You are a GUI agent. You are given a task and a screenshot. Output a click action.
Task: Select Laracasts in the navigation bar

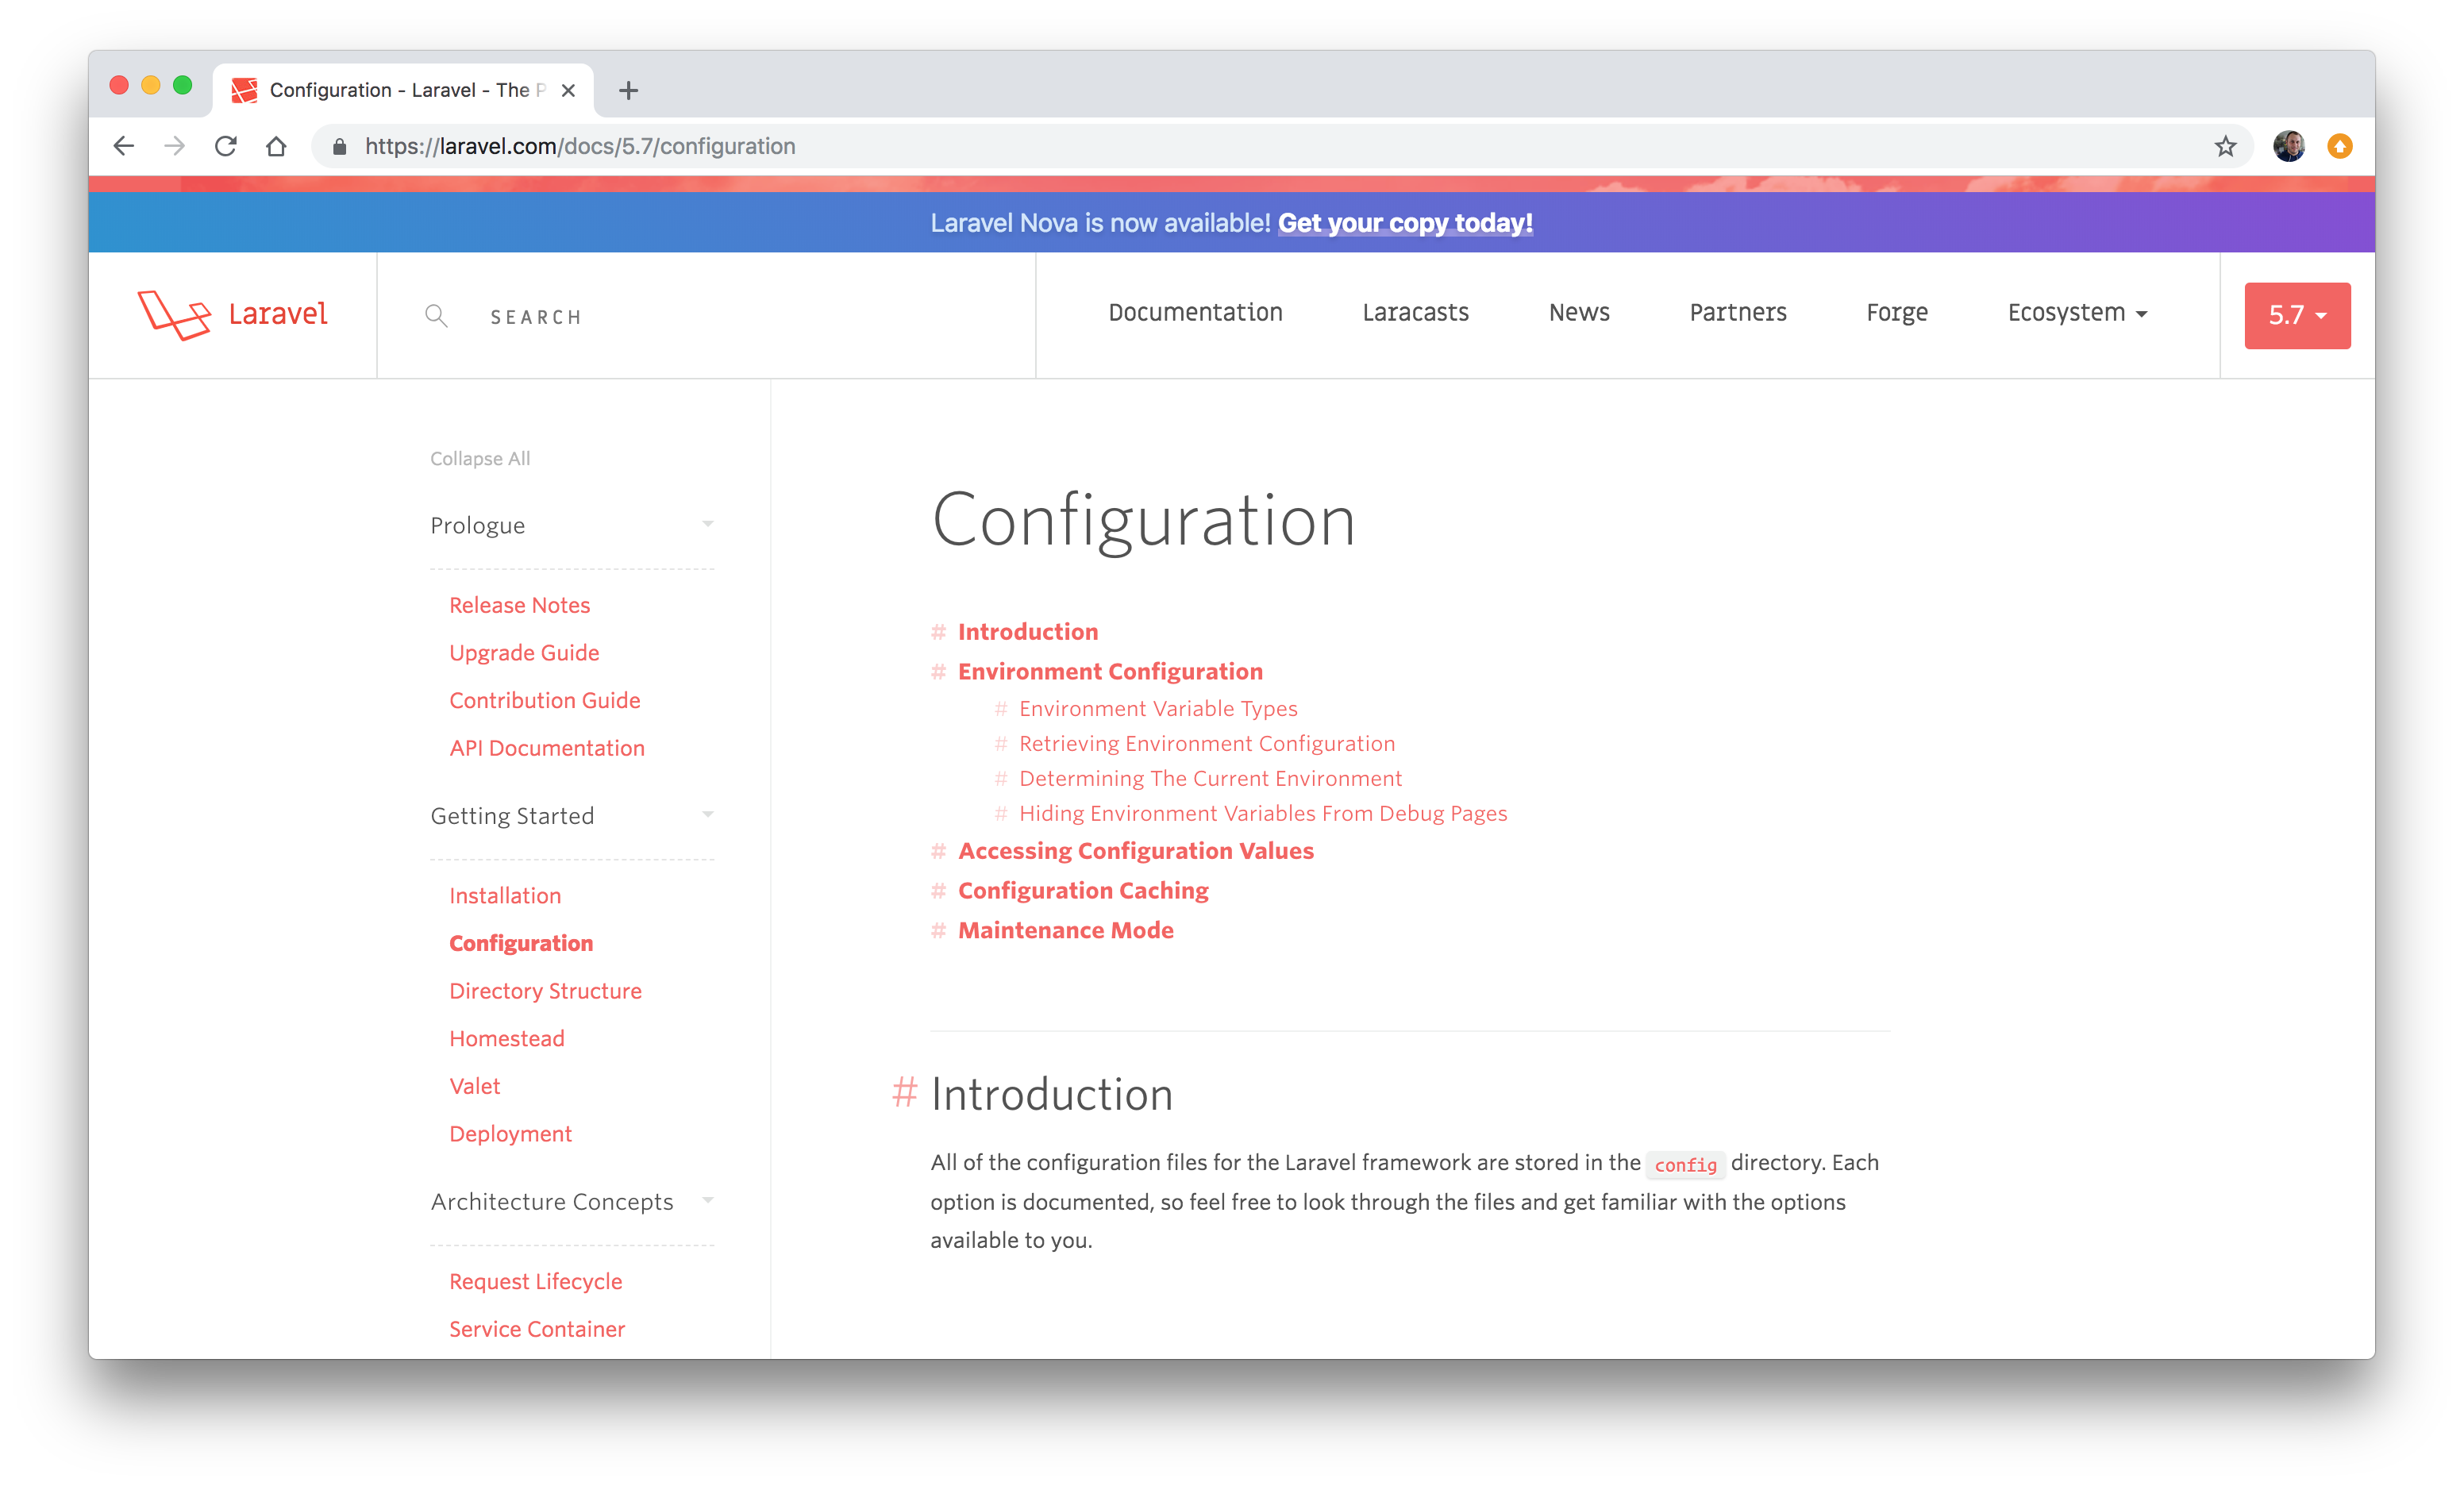(x=1415, y=313)
